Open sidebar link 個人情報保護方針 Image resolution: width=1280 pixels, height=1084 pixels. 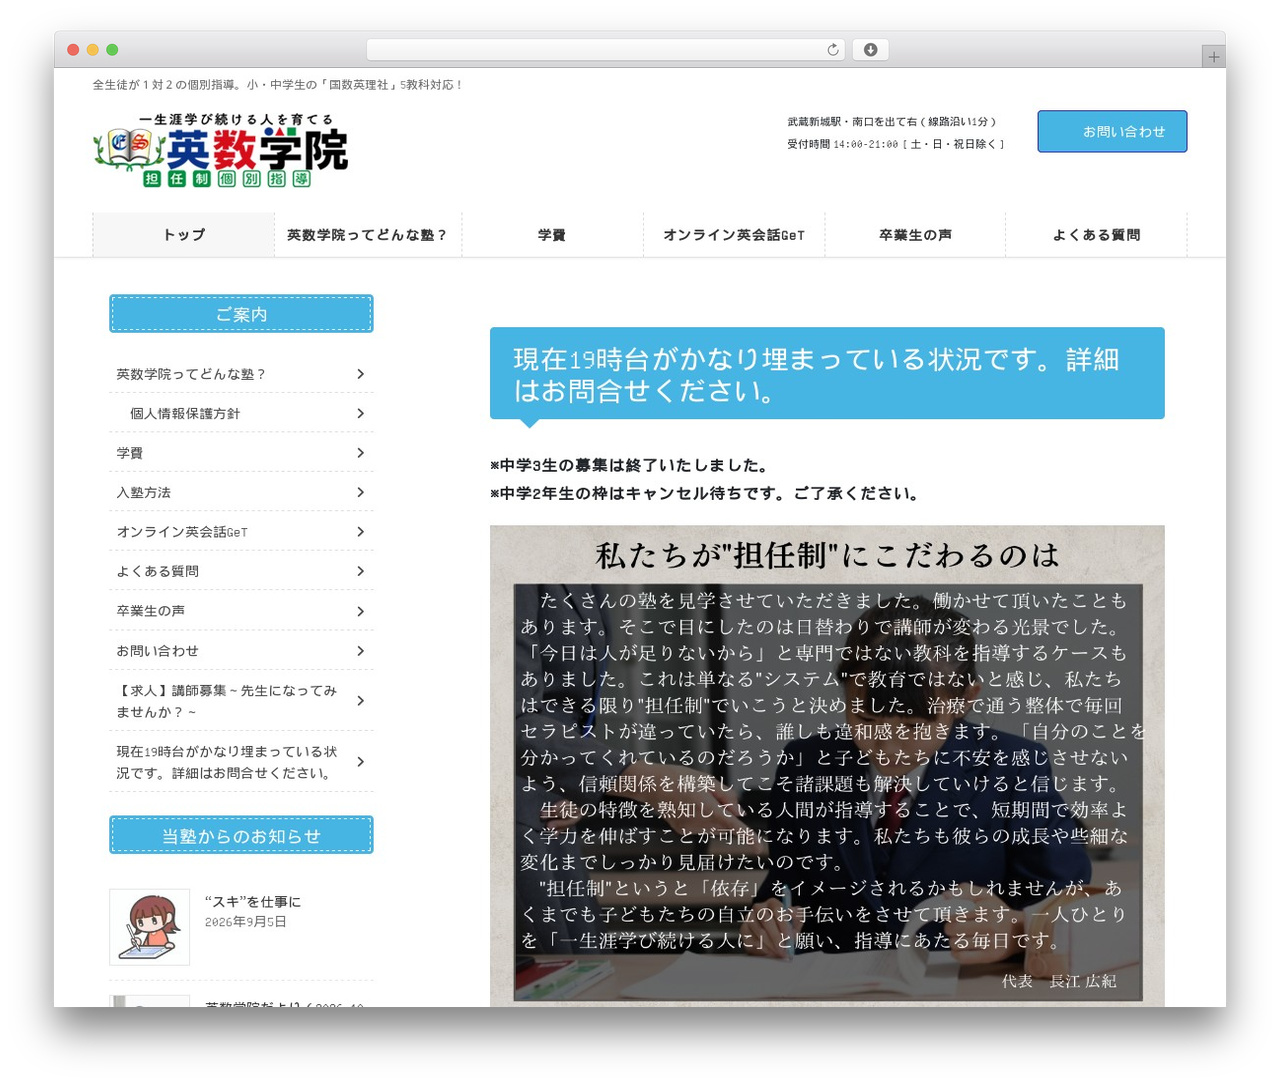click(x=241, y=413)
